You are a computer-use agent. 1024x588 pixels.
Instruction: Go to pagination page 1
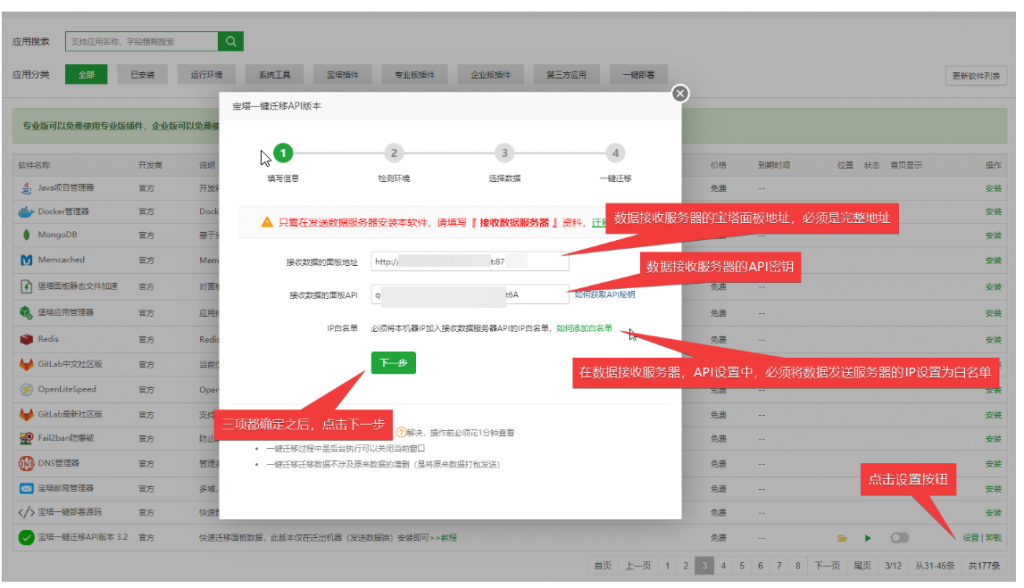667,566
